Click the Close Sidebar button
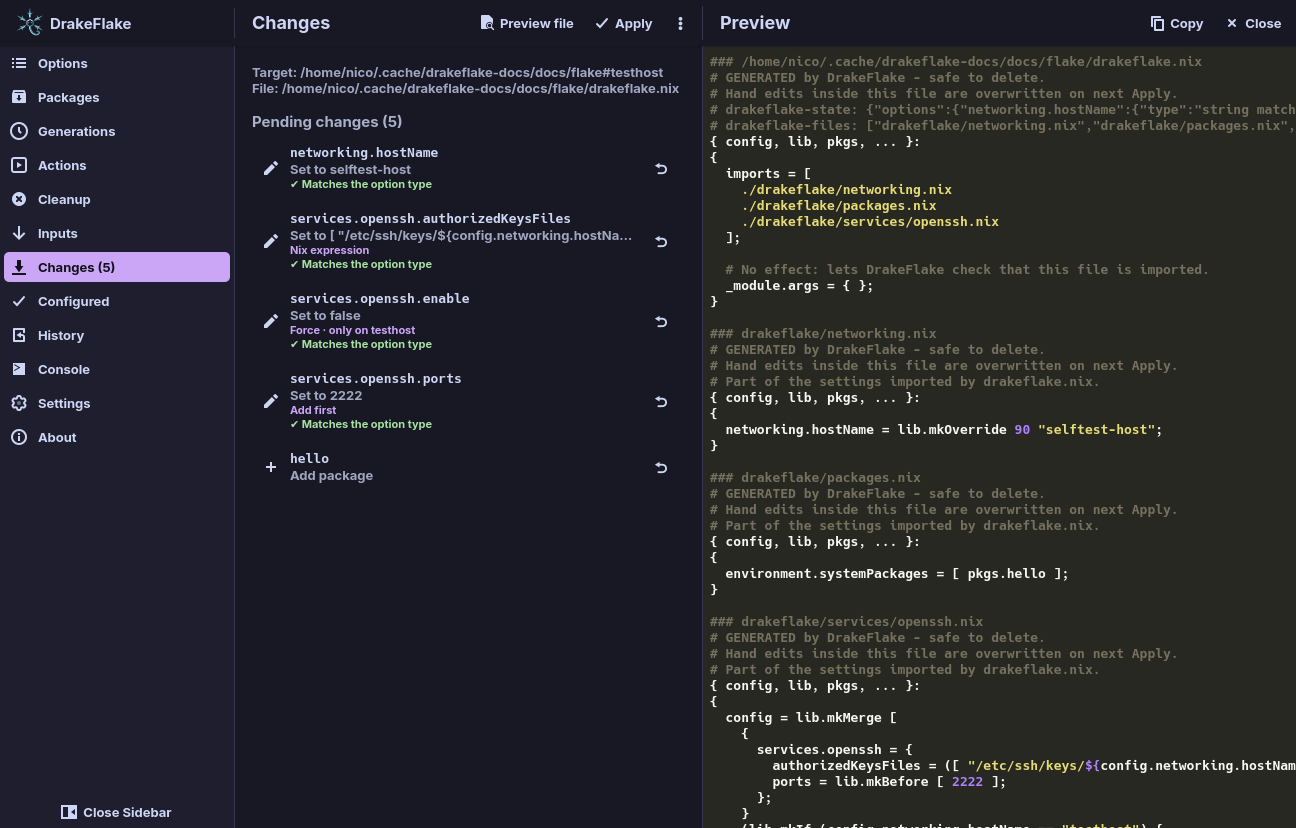Image resolution: width=1296 pixels, height=828 pixels. (x=116, y=812)
